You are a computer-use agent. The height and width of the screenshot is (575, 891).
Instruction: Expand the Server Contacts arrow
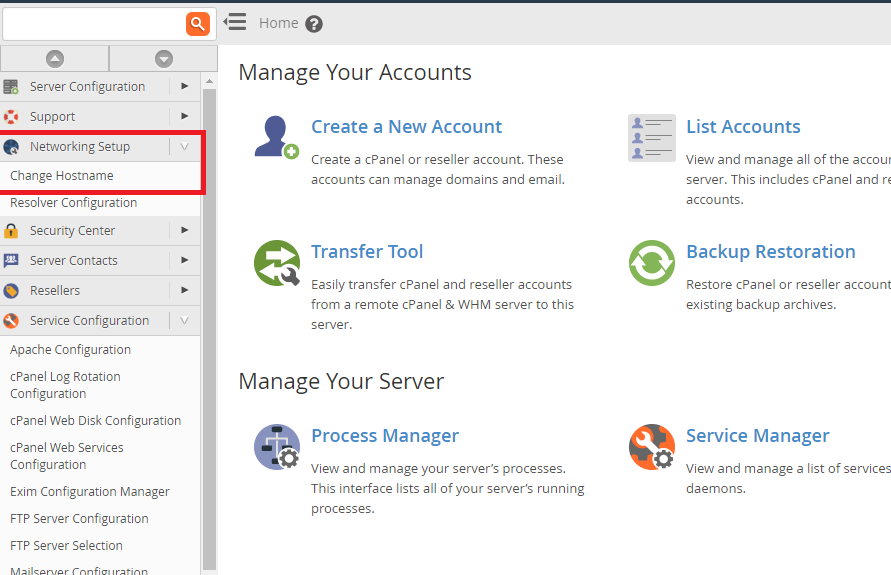click(x=185, y=260)
